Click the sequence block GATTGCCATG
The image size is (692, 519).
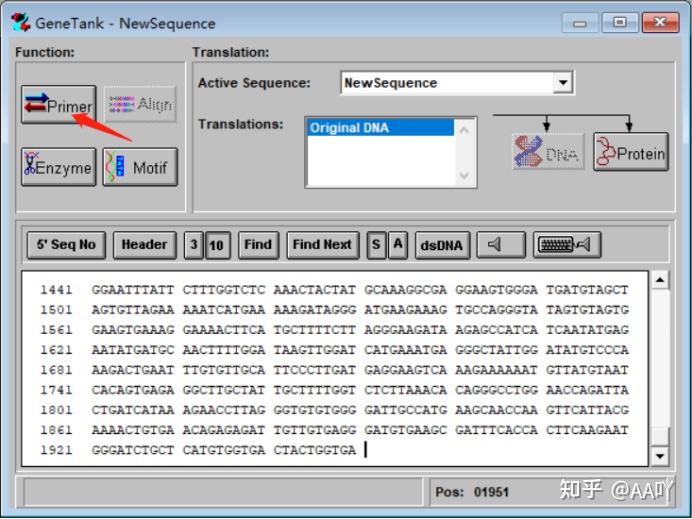pos(406,410)
